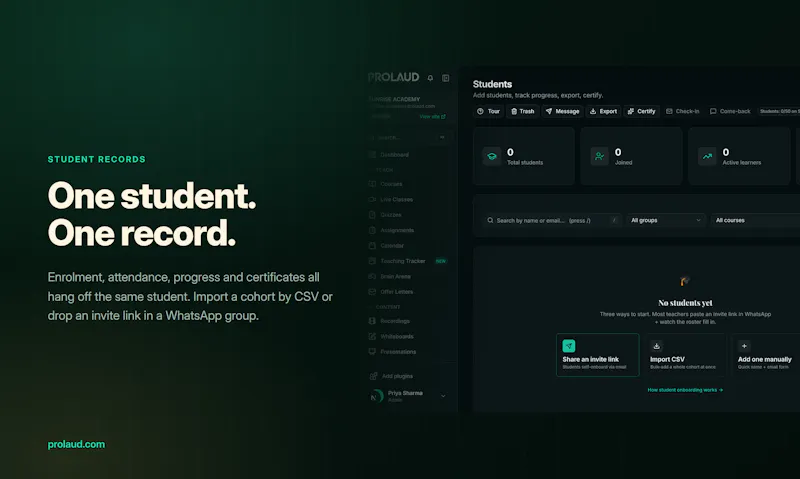Click the NEW badge beside Teaching Tracker
Screen dimensions: 800x479
pos(440,261)
